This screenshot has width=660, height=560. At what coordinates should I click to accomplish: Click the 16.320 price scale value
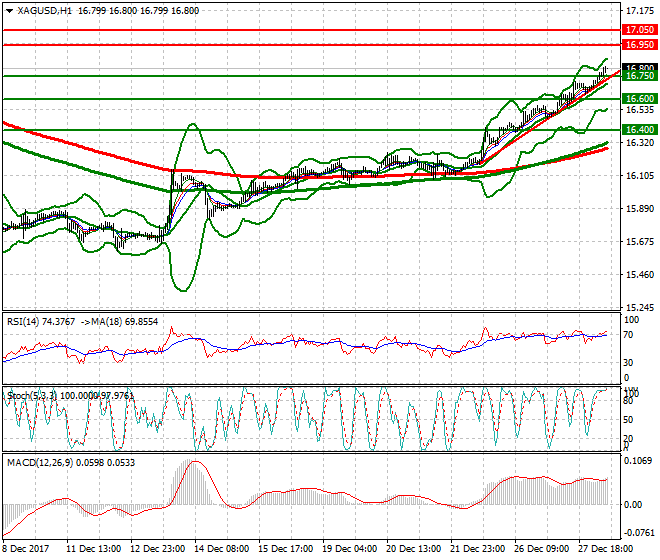coord(640,143)
